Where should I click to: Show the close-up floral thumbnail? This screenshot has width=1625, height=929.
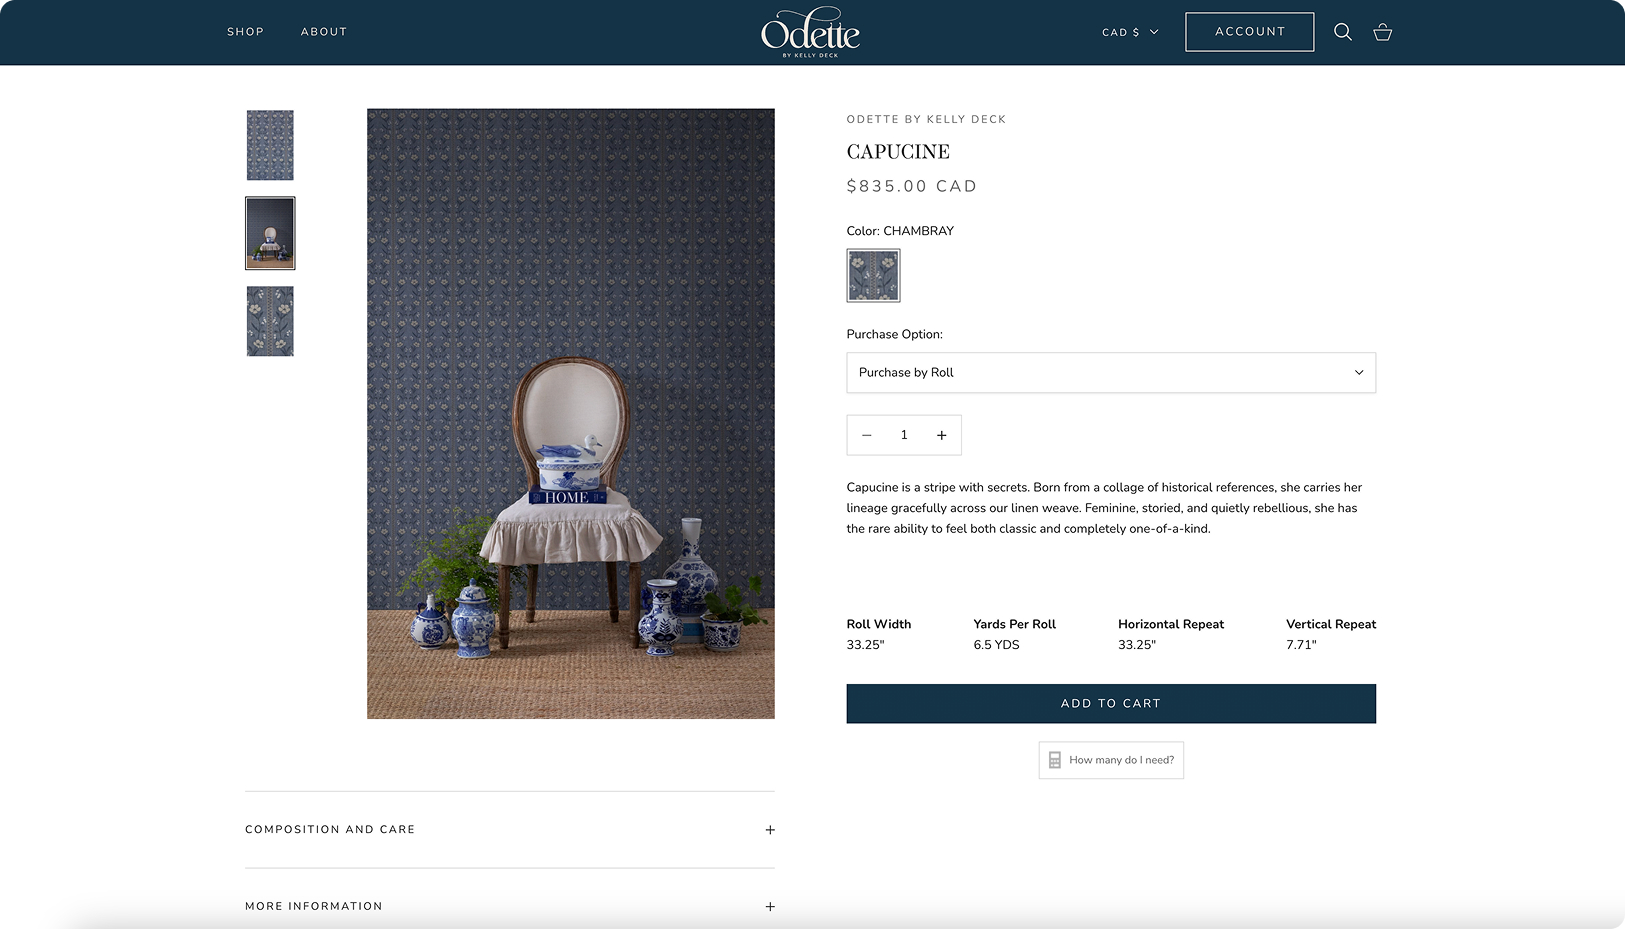(270, 321)
